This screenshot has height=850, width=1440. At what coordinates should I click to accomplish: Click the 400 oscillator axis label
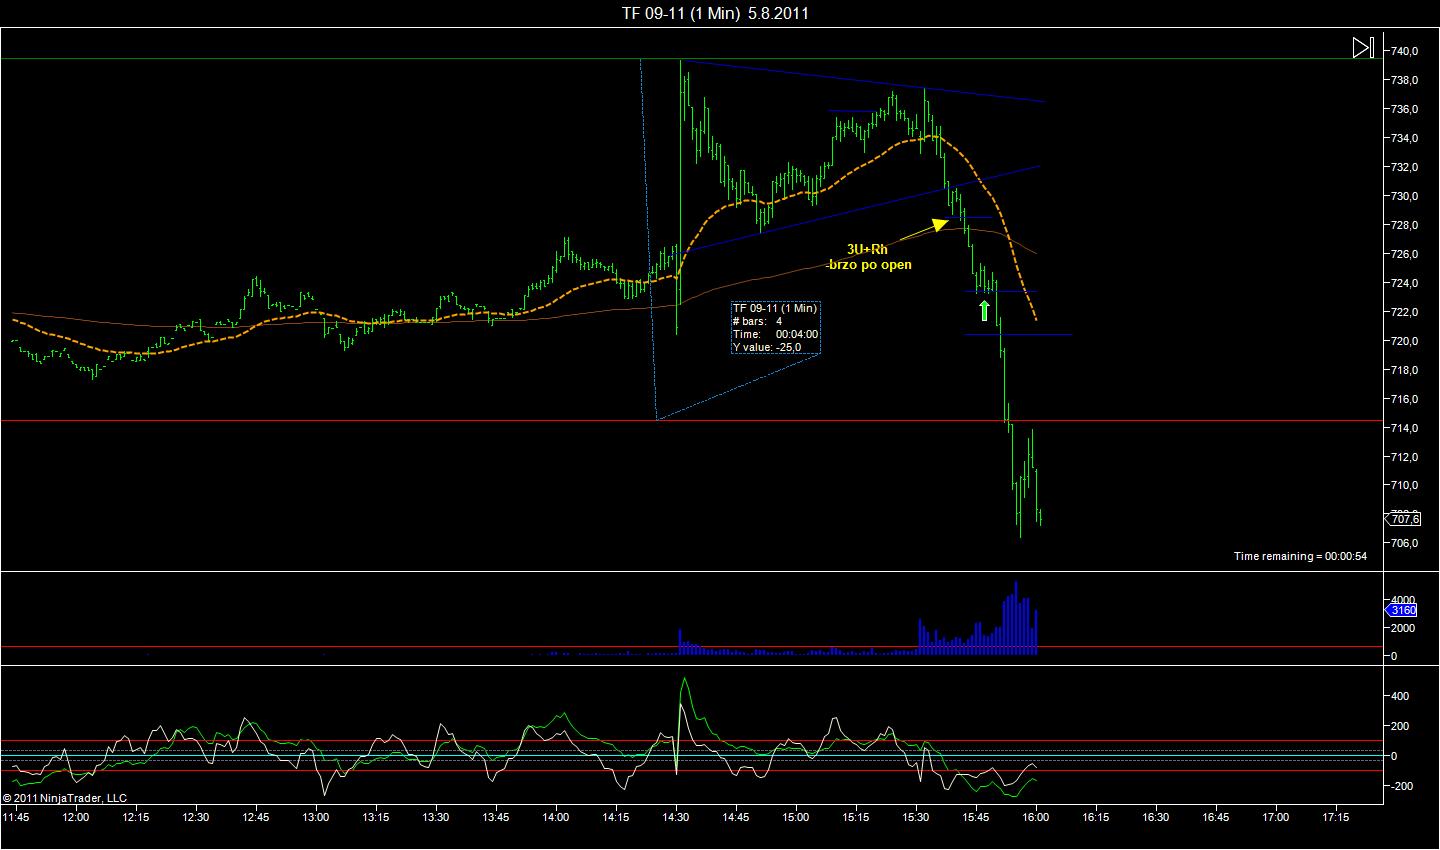1400,696
